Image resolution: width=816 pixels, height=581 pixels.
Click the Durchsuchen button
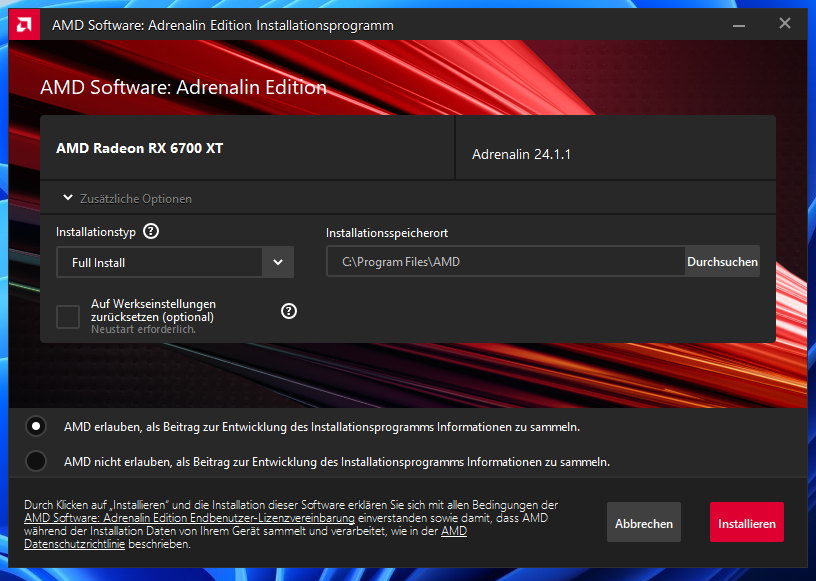coord(722,262)
